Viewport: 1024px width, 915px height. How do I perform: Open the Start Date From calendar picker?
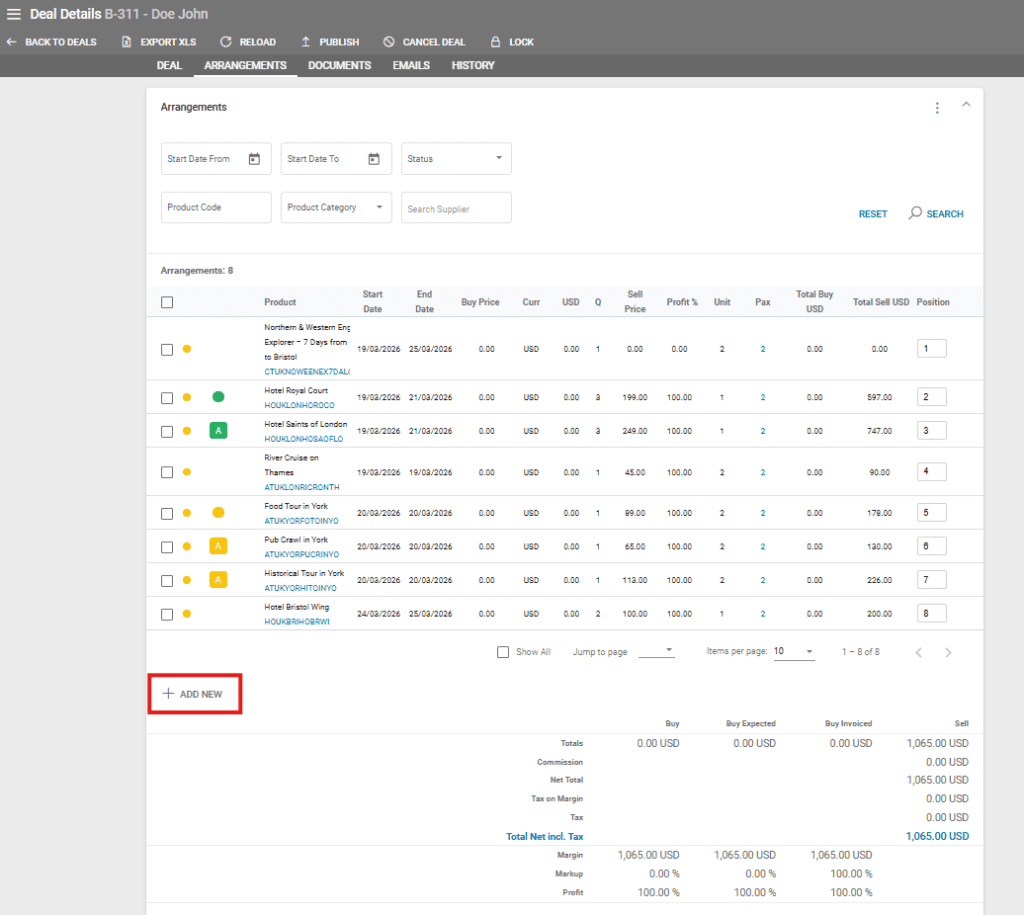[254, 159]
